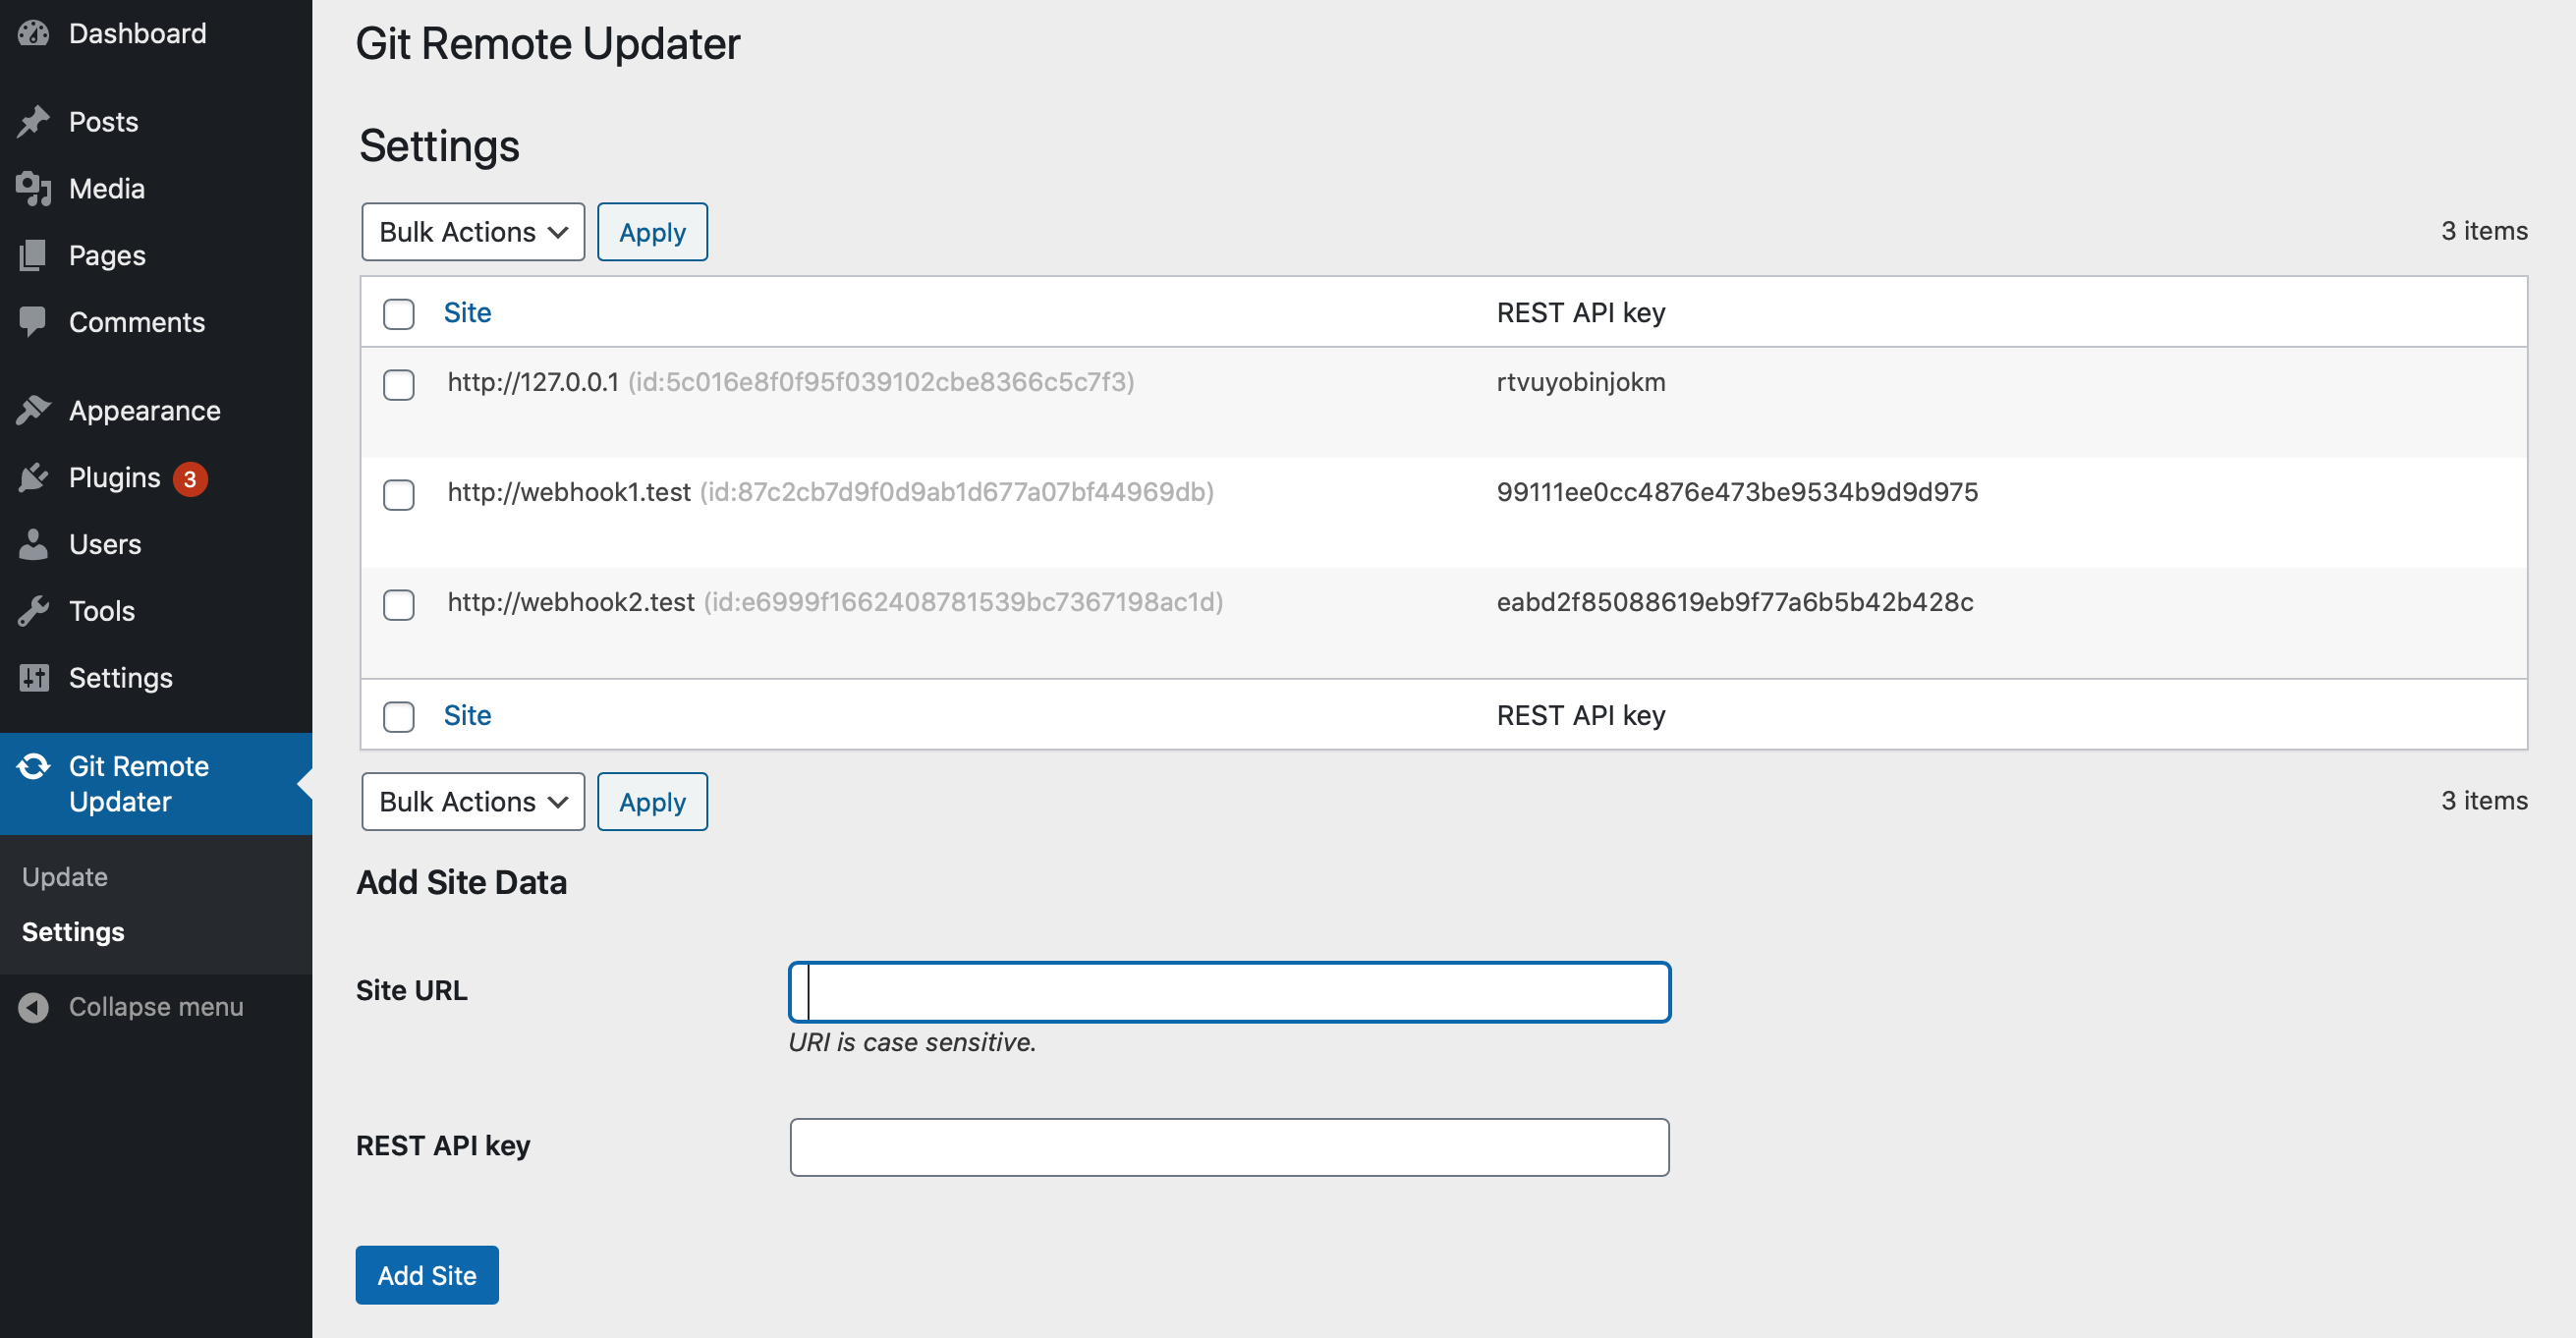This screenshot has height=1338, width=2576.
Task: Click the Appearance paintbrush icon
Action: [33, 411]
